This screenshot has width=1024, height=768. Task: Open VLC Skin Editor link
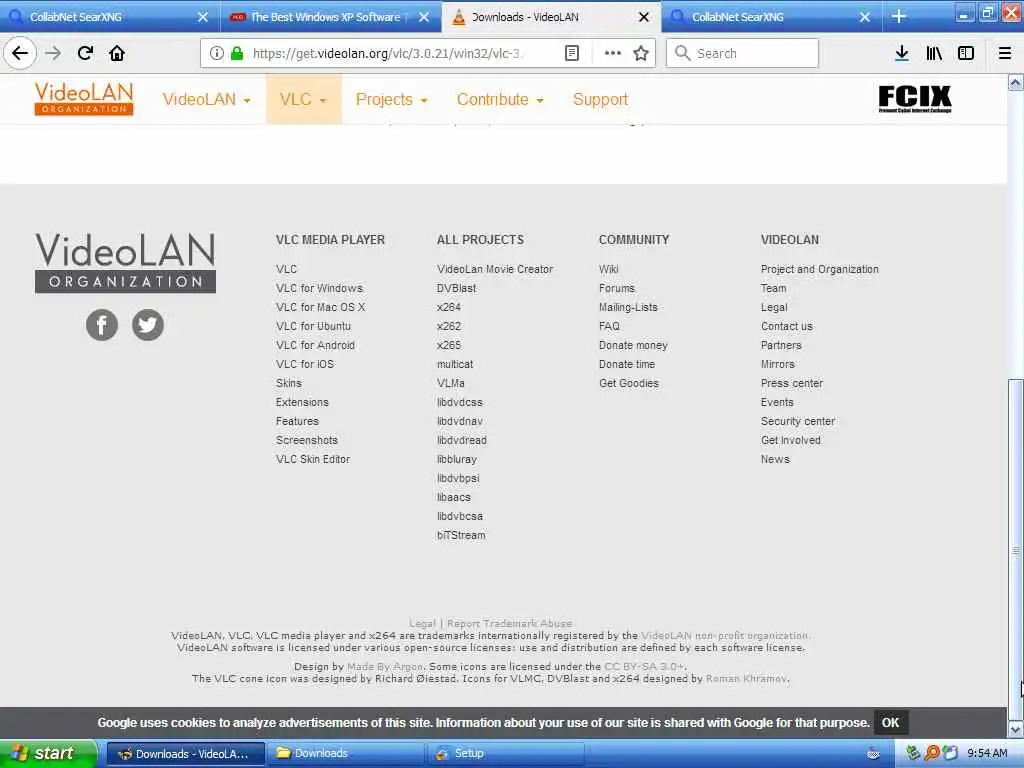(313, 459)
